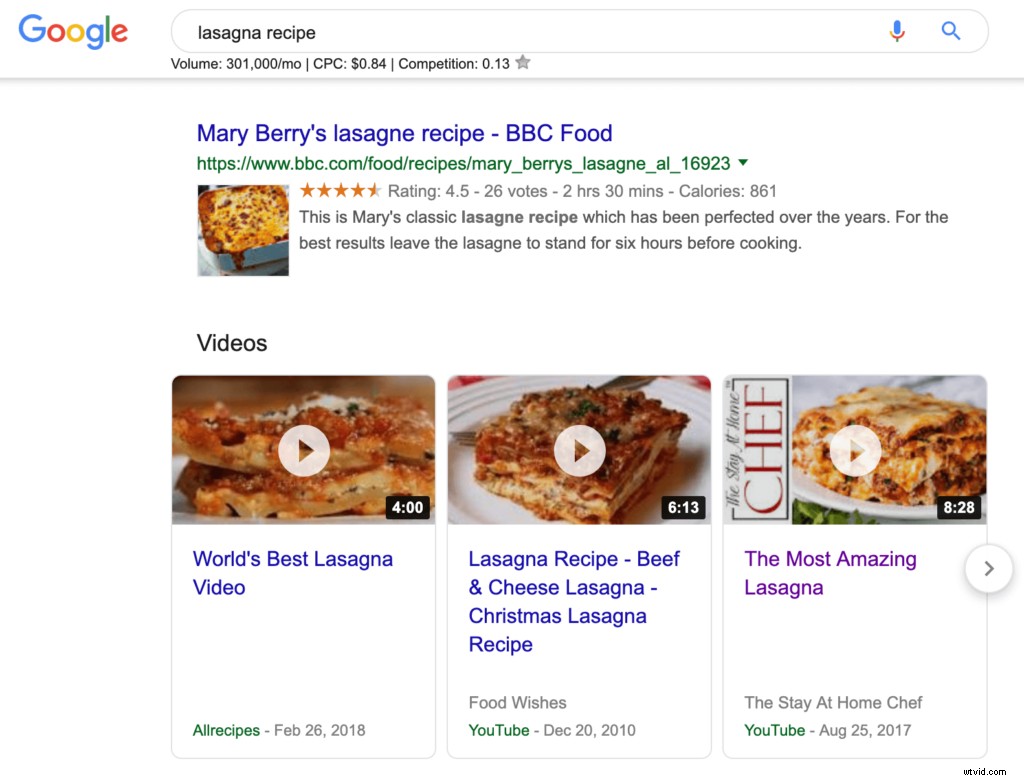1024x781 pixels.
Task: Click the 4.5 star rating on the BBC result
Action: coord(340,190)
